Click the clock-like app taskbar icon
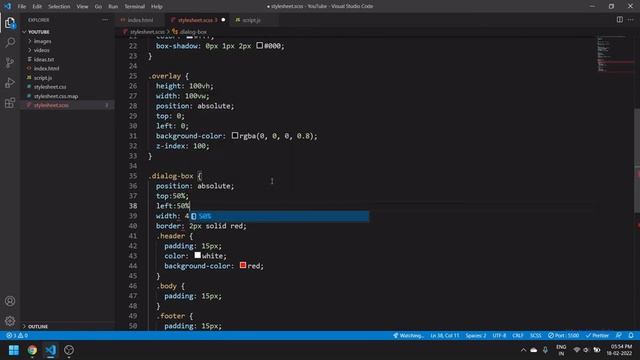 point(69,350)
